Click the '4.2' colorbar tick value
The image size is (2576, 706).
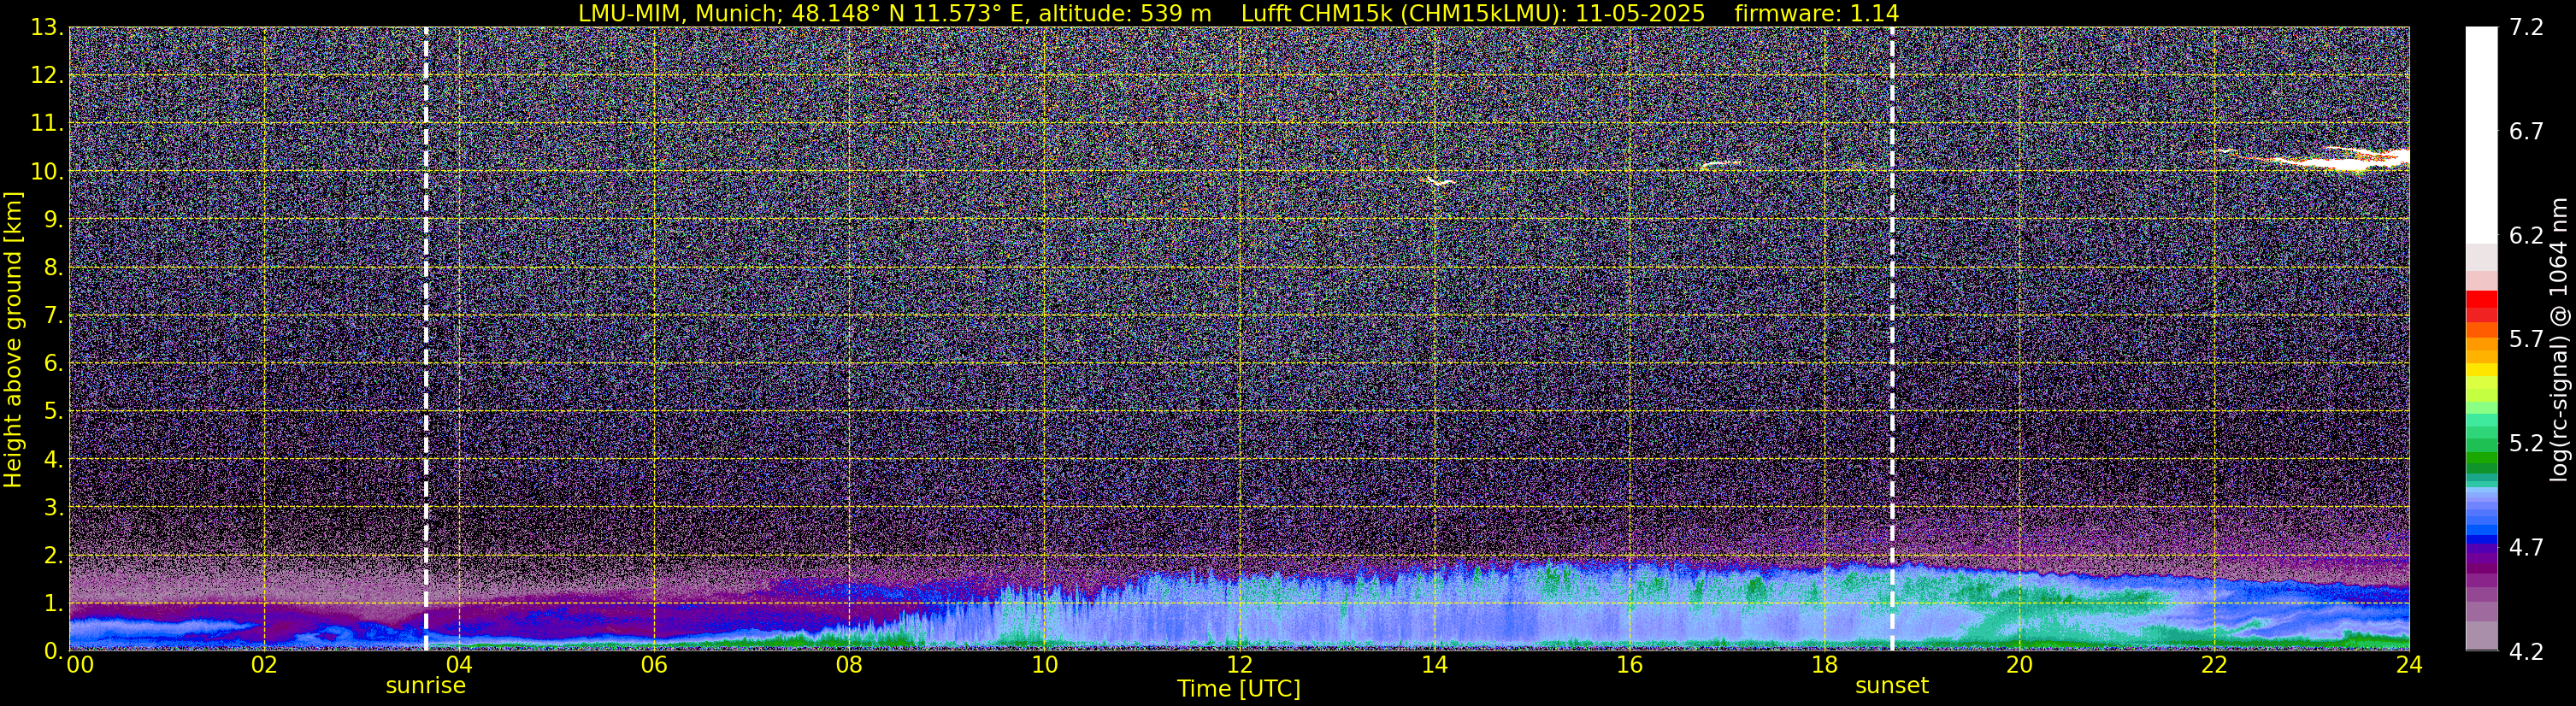(2526, 652)
